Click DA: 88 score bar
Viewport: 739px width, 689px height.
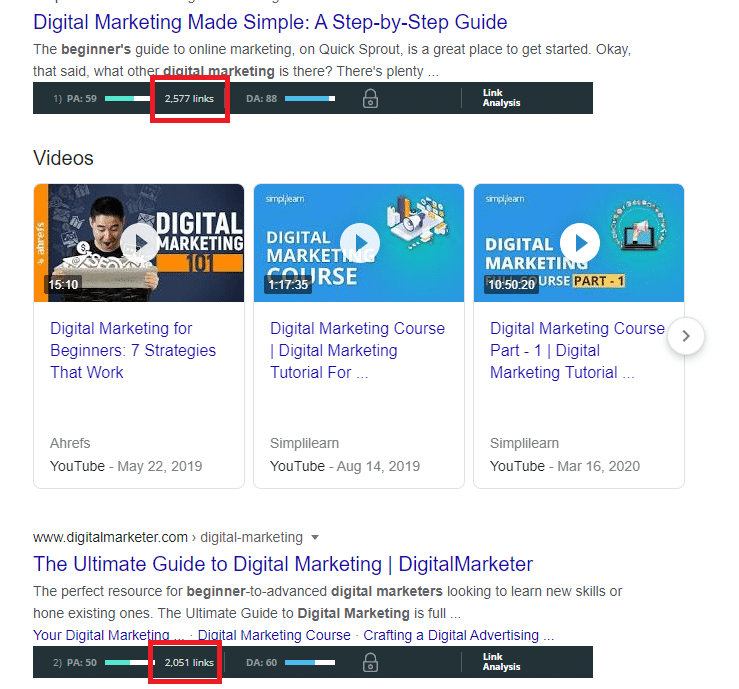[310, 98]
